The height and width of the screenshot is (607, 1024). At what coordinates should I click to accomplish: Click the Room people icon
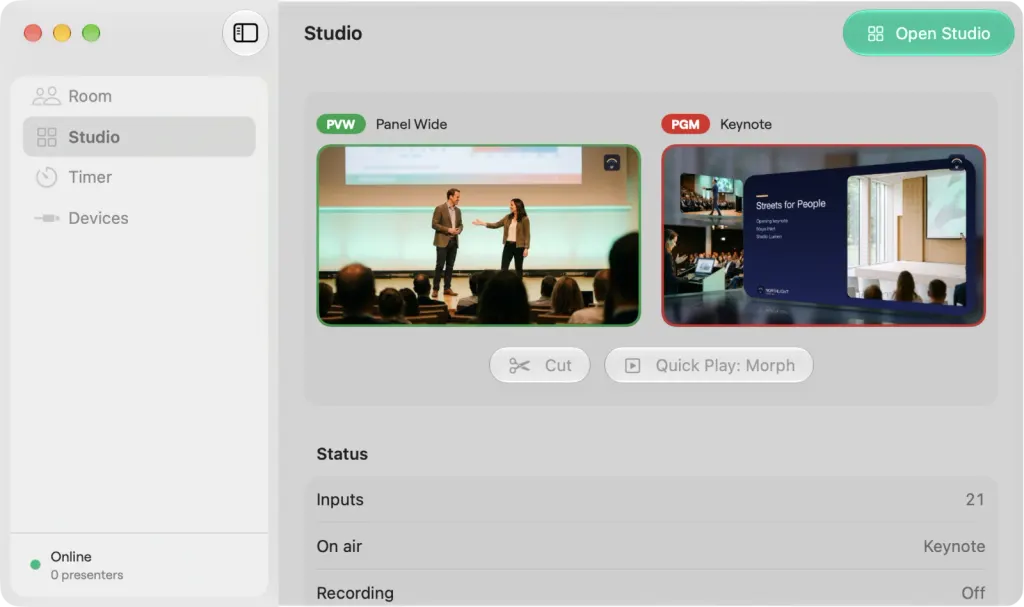46,96
